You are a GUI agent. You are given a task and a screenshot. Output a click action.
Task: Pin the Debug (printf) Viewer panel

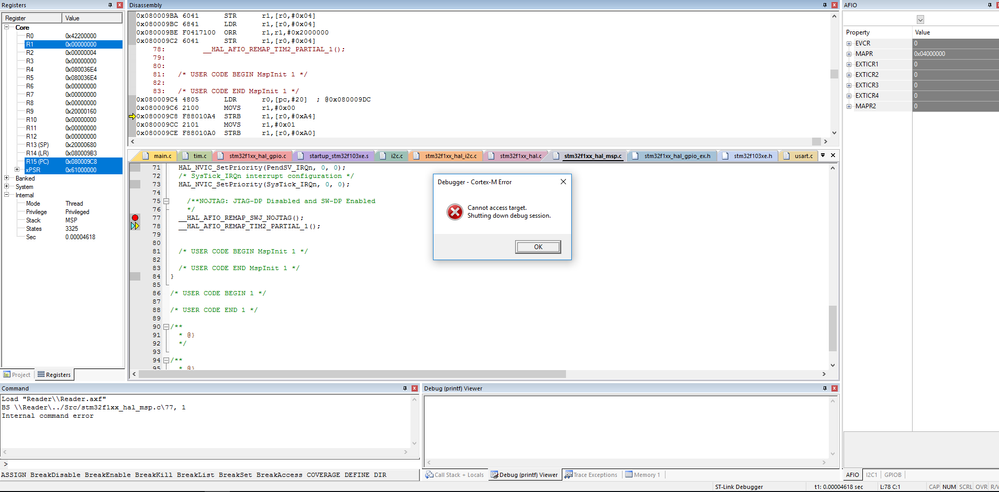tap(824, 387)
